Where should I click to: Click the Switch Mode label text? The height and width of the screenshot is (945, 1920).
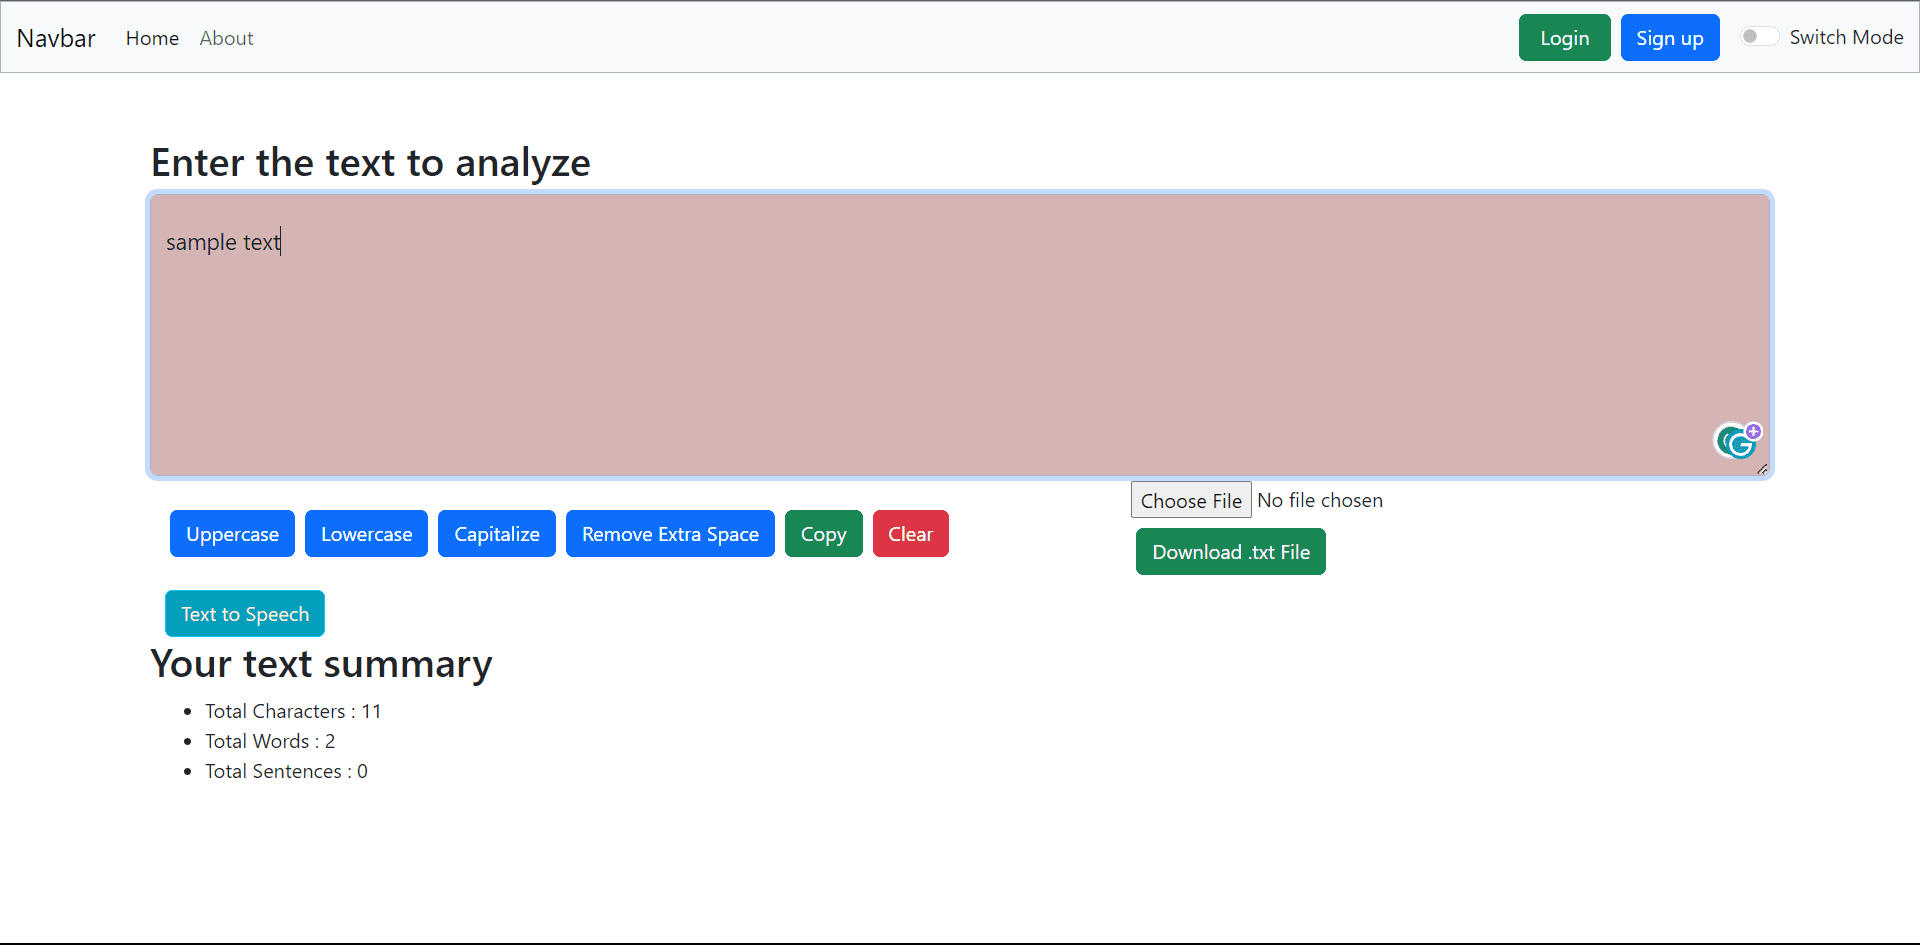click(x=1846, y=37)
